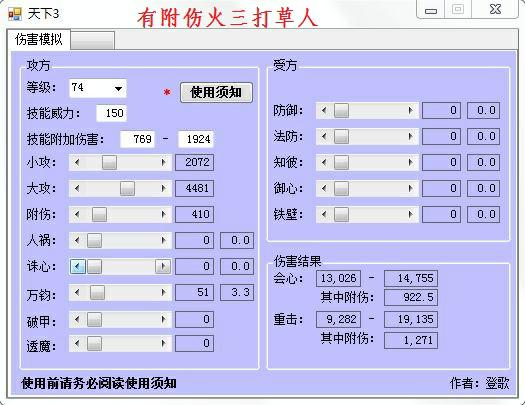
Task: Click the 破甲 slider thumb
Action: pyautogui.click(x=94, y=319)
